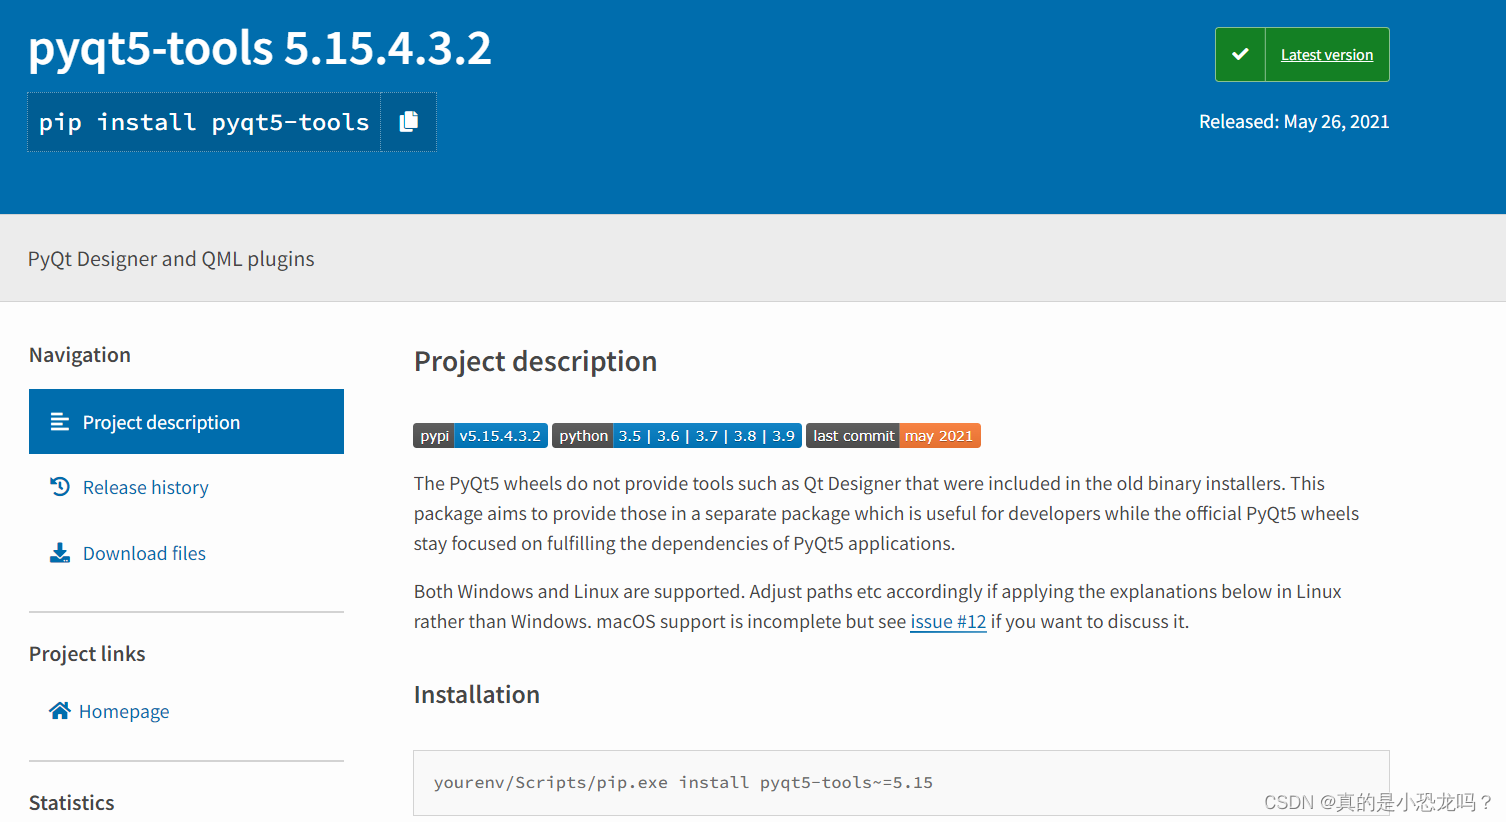The width and height of the screenshot is (1506, 822).
Task: Click the Statistics sidebar heading
Action: [72, 803]
